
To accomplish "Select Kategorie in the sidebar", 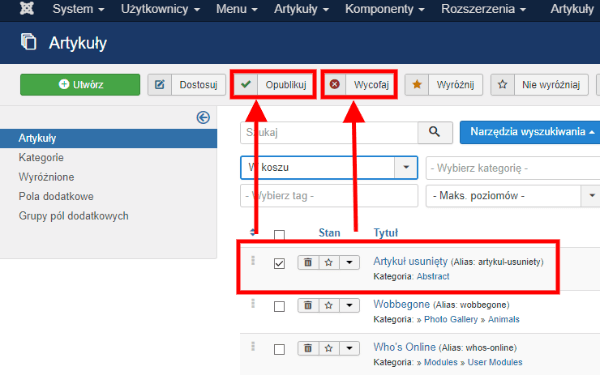I will click(41, 157).
